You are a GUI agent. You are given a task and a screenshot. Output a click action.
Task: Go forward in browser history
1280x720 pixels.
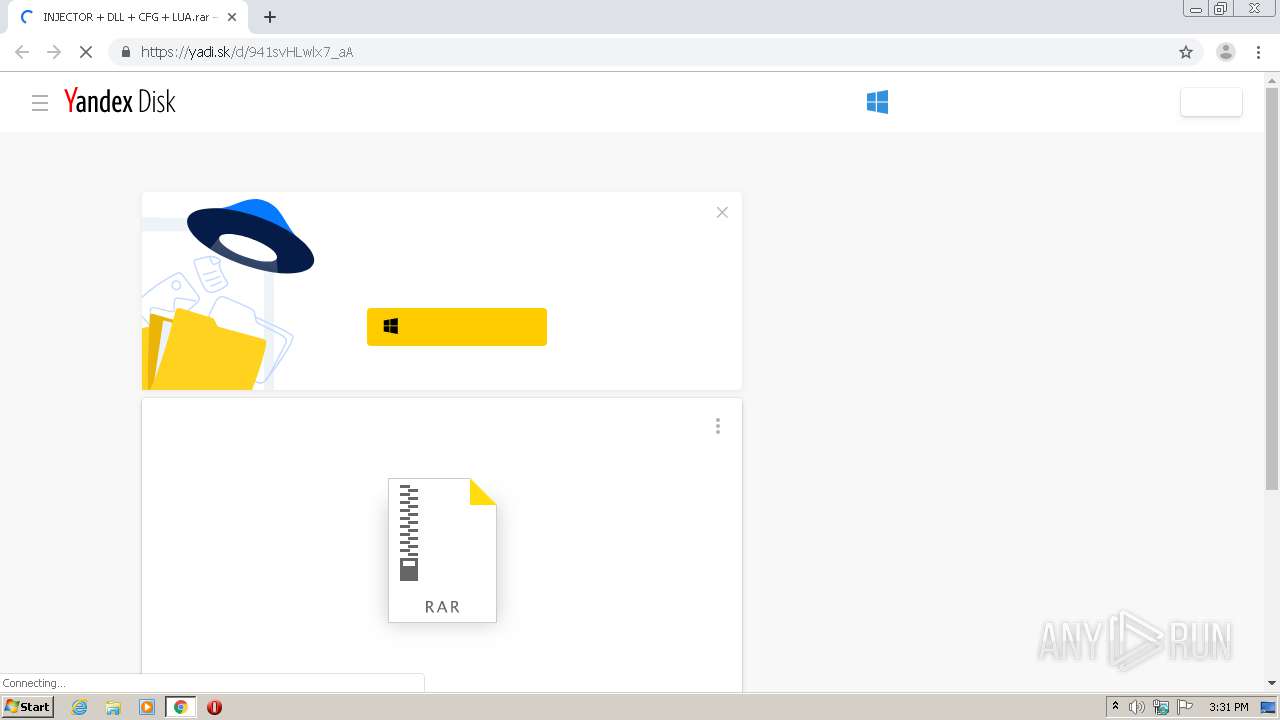[54, 52]
